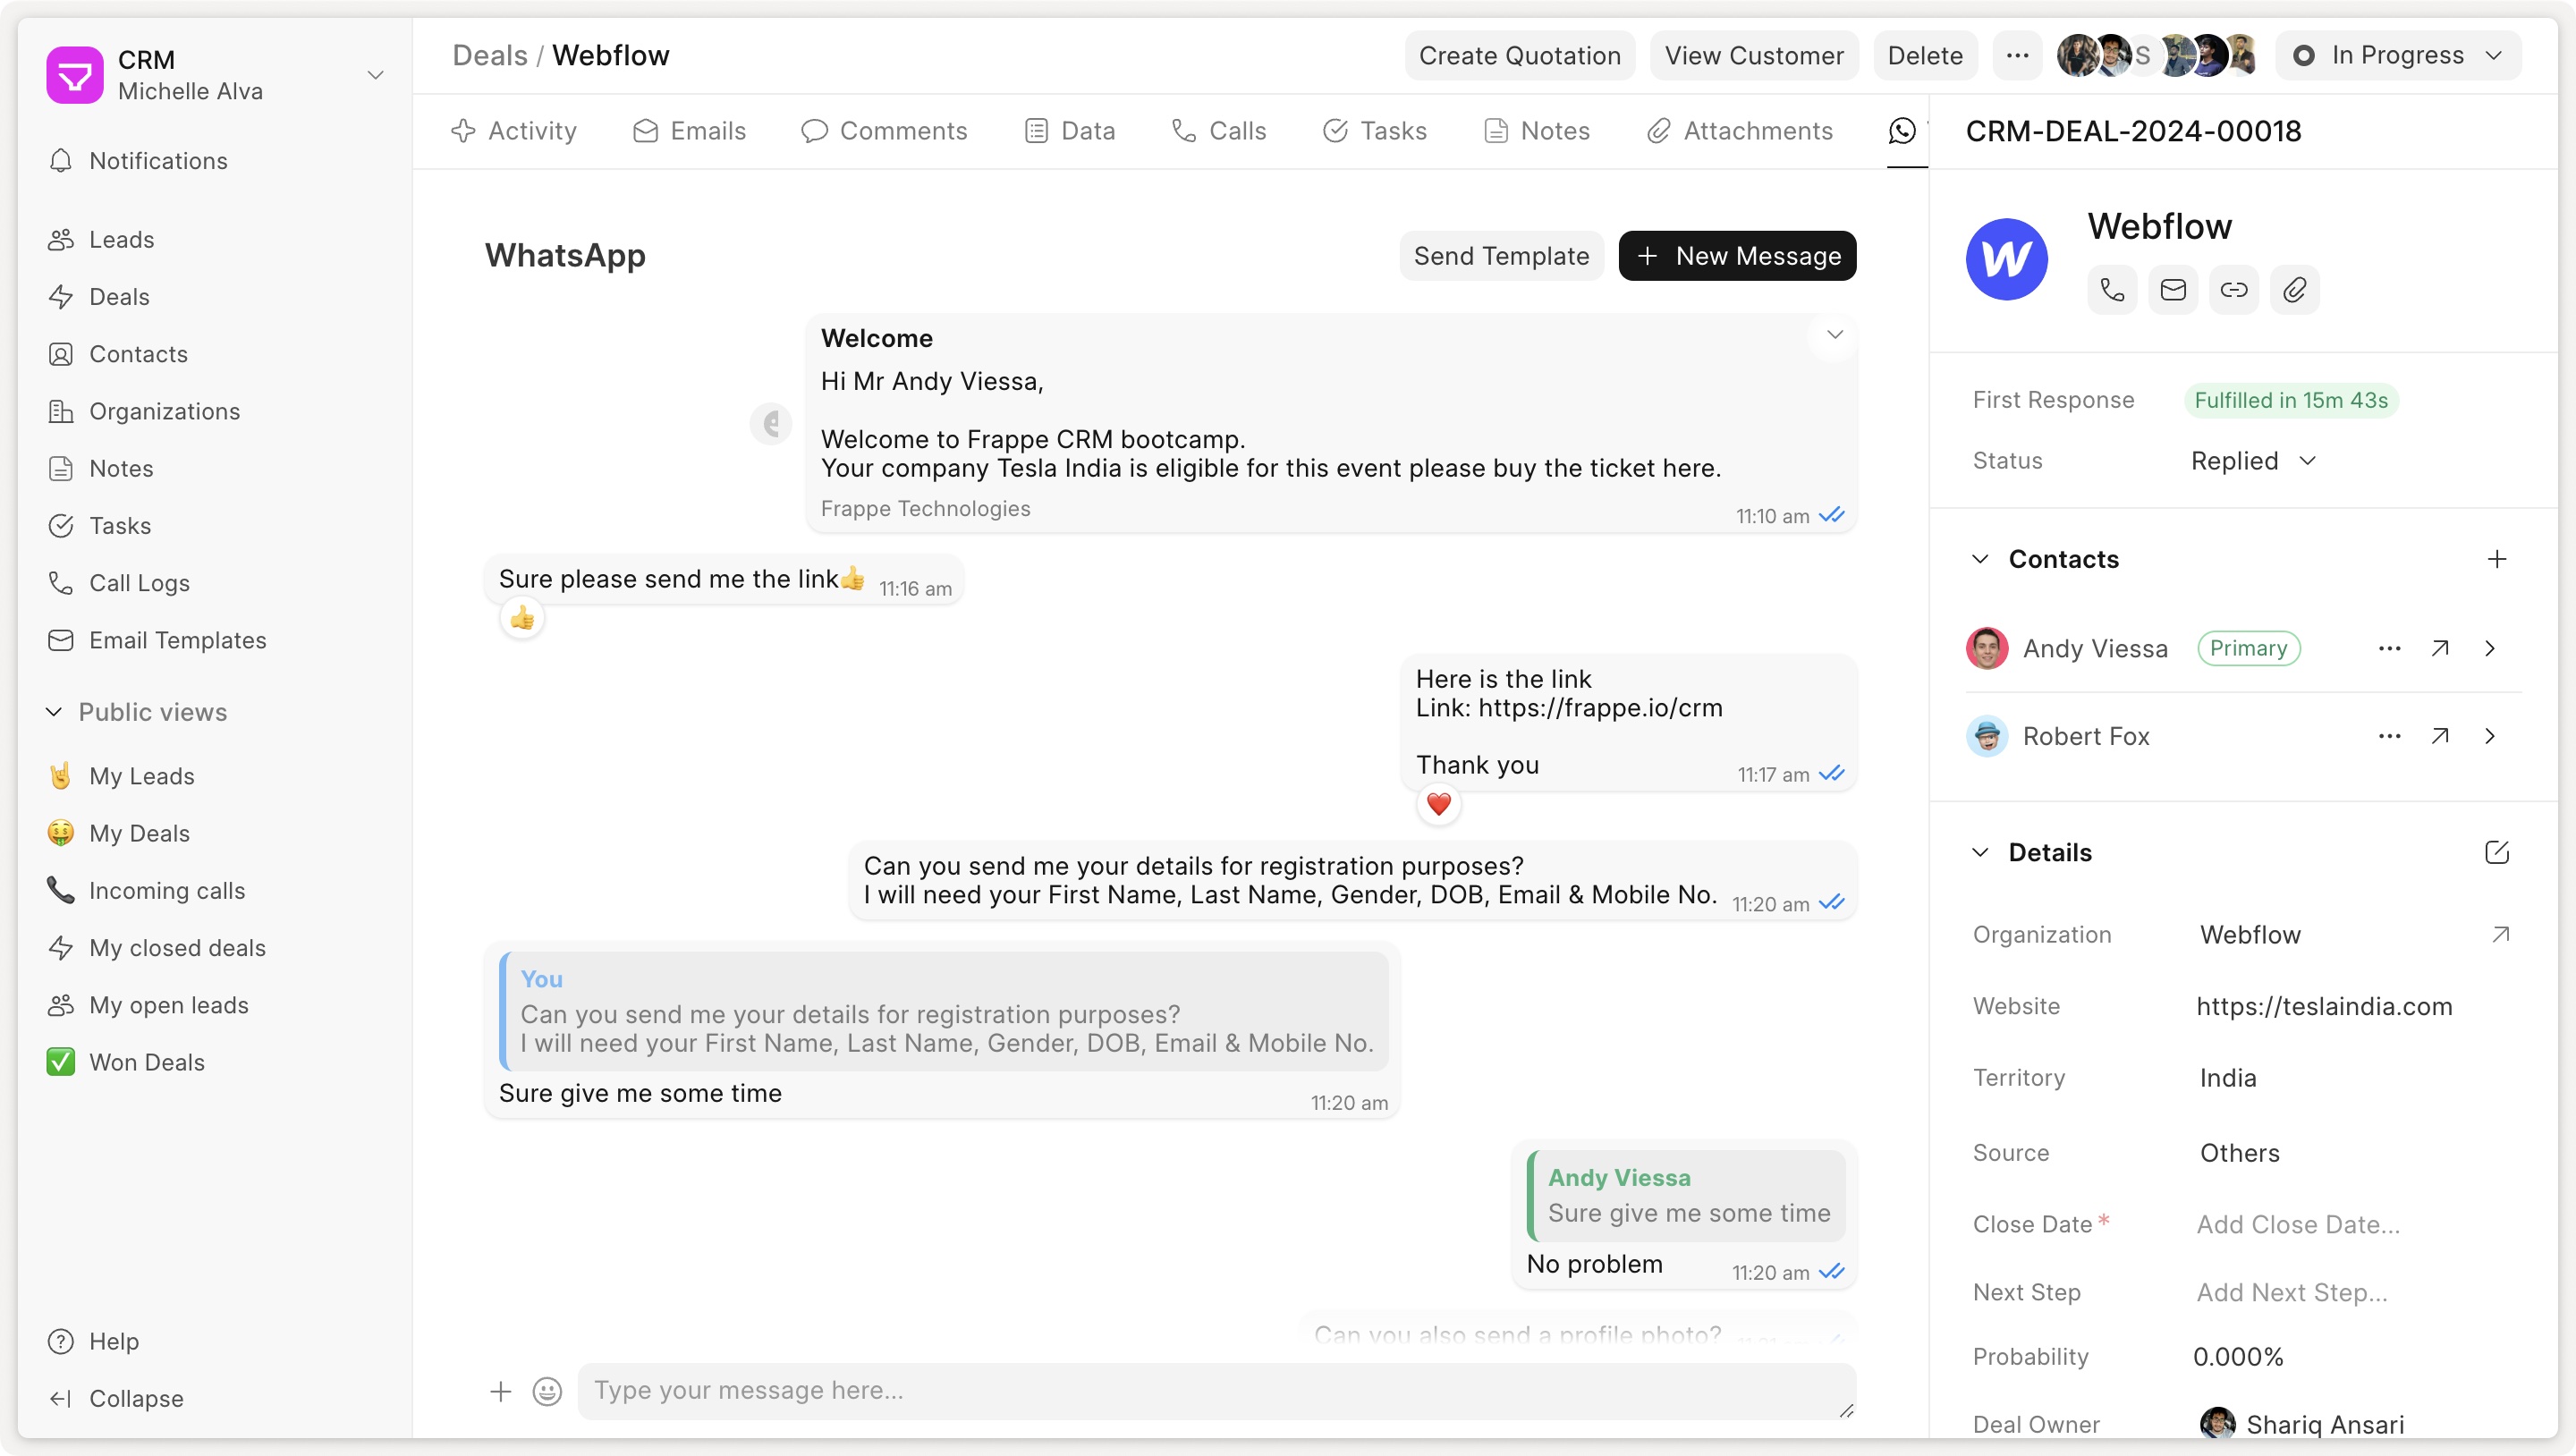
Task: Open Deals in sidebar
Action: (119, 297)
